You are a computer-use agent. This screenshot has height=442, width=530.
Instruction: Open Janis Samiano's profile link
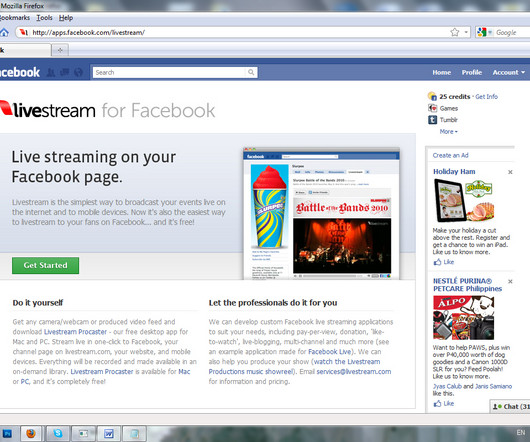coord(493,386)
